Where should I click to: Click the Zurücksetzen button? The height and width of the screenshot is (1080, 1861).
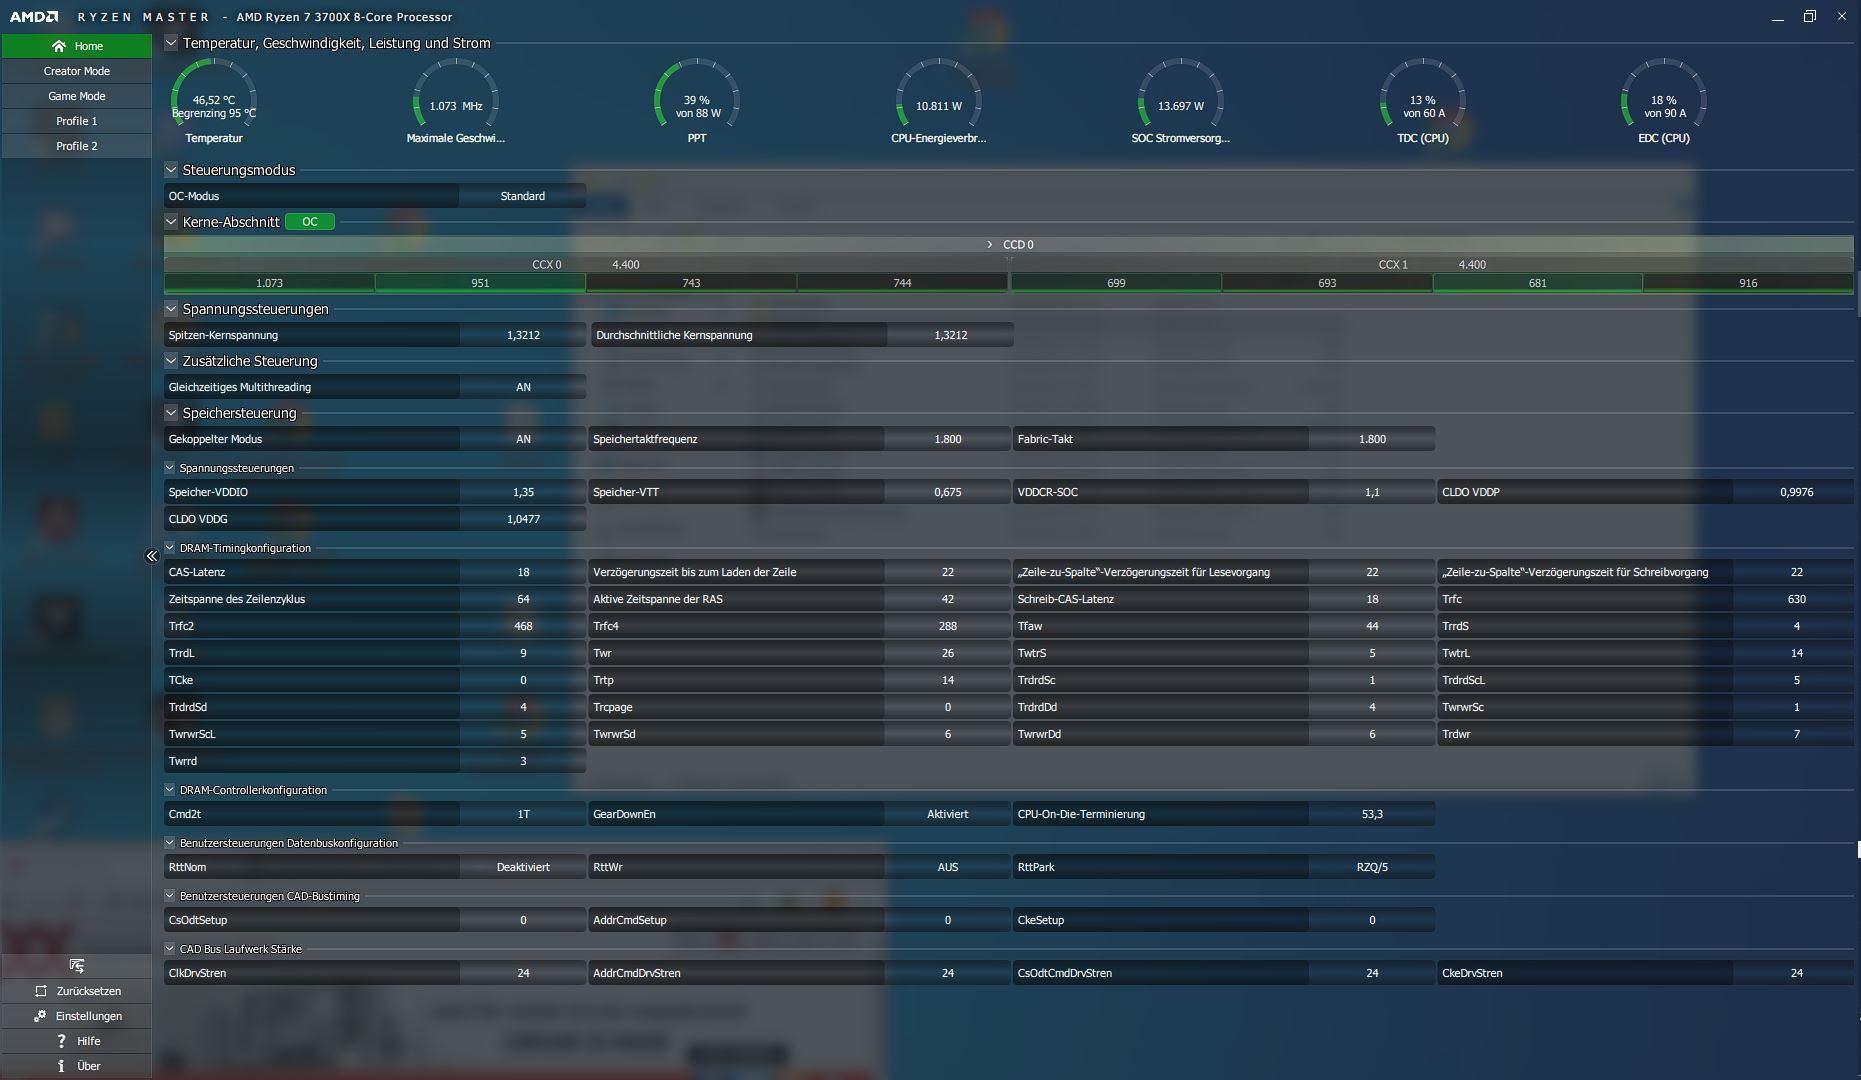77,991
